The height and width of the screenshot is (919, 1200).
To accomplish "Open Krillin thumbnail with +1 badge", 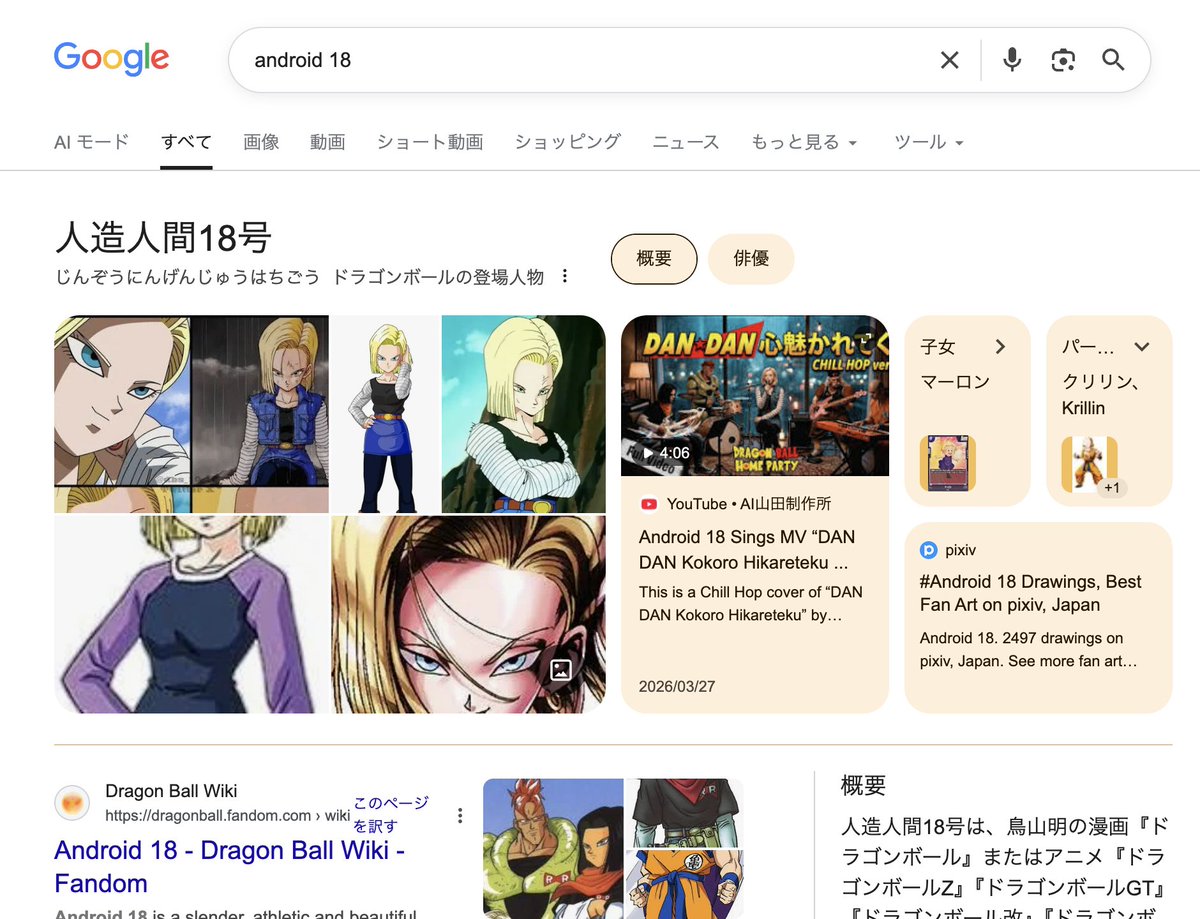I will [1089, 464].
